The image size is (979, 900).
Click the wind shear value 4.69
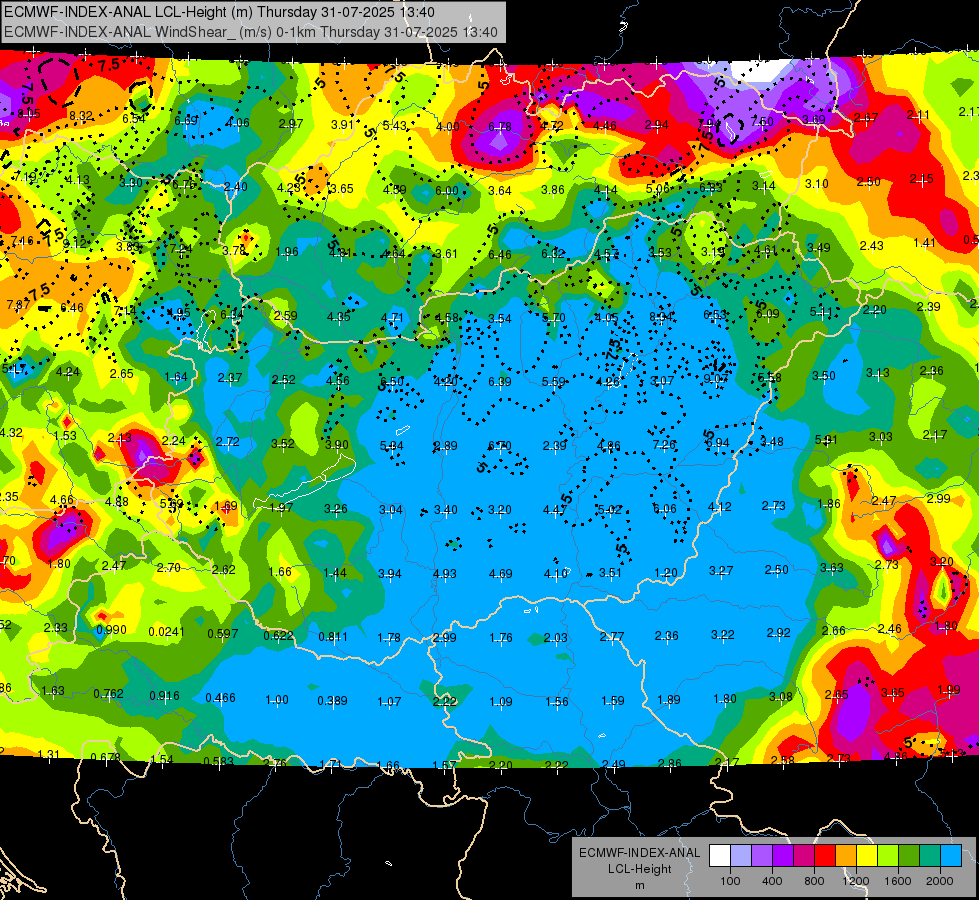pos(500,573)
